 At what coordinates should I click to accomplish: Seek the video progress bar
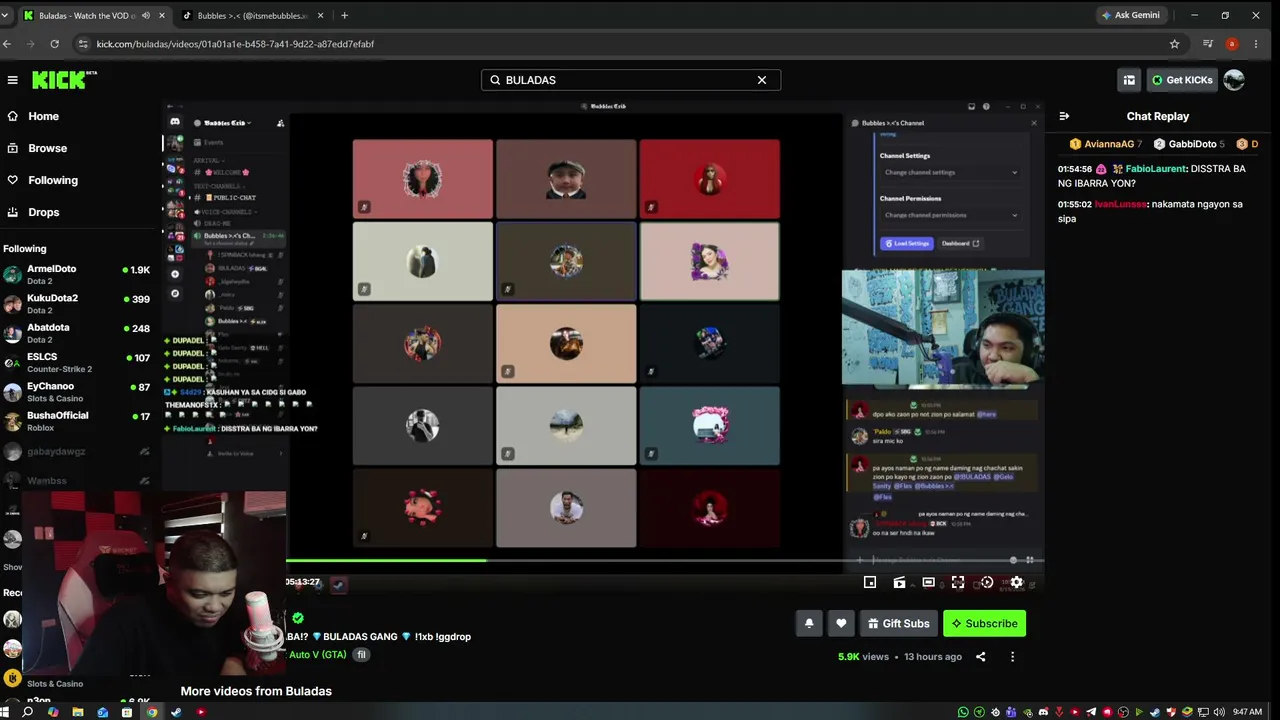click(665, 560)
